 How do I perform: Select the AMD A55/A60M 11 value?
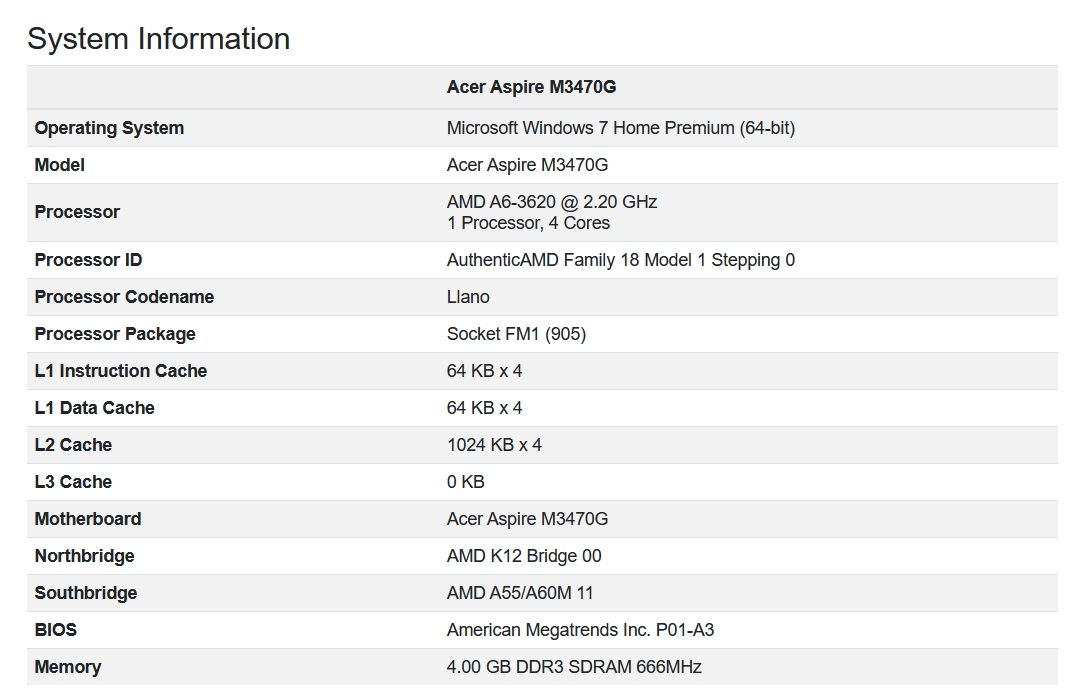(x=519, y=593)
